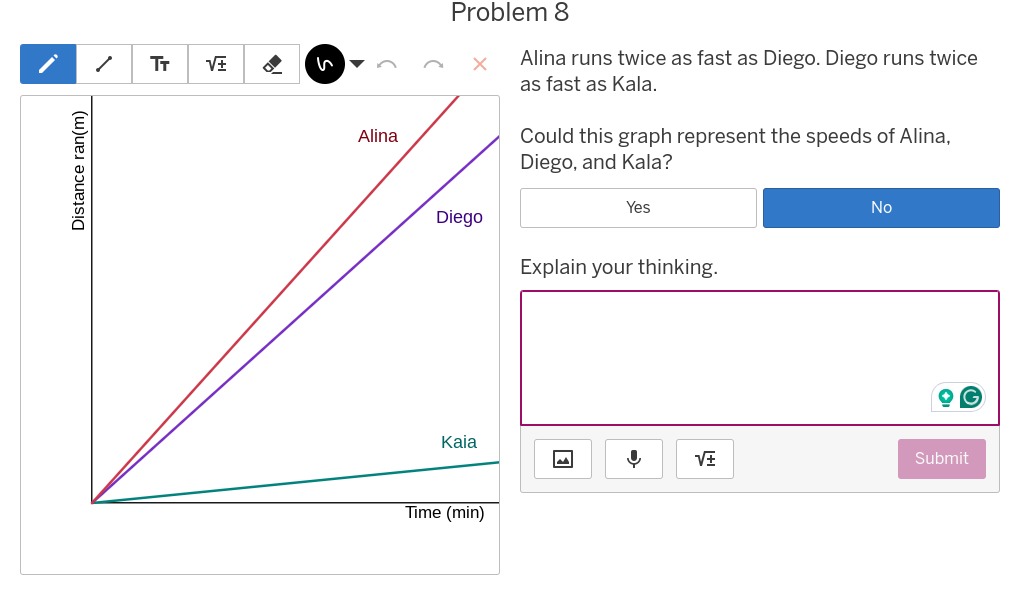Click the black stroke color swatch
Viewport: 1035px width, 589px height.
[324, 64]
